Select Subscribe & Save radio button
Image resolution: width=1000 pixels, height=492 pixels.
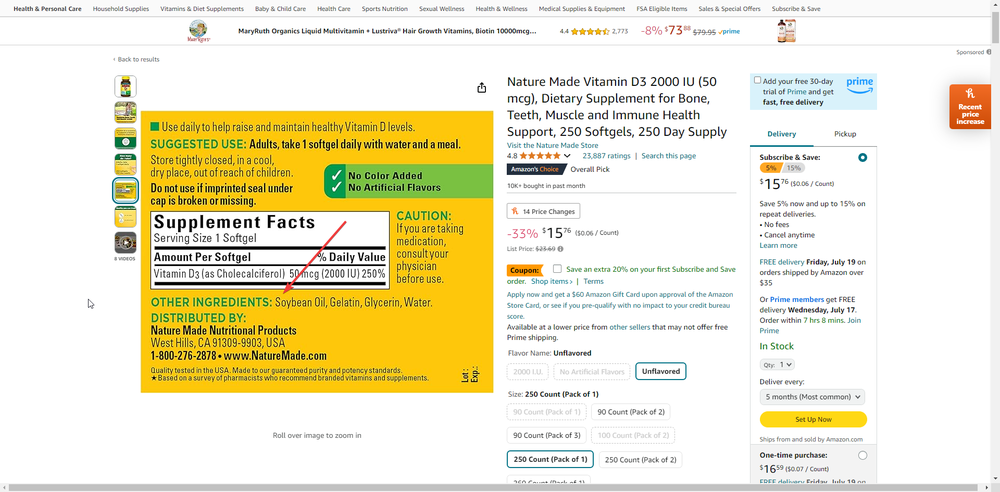862,158
